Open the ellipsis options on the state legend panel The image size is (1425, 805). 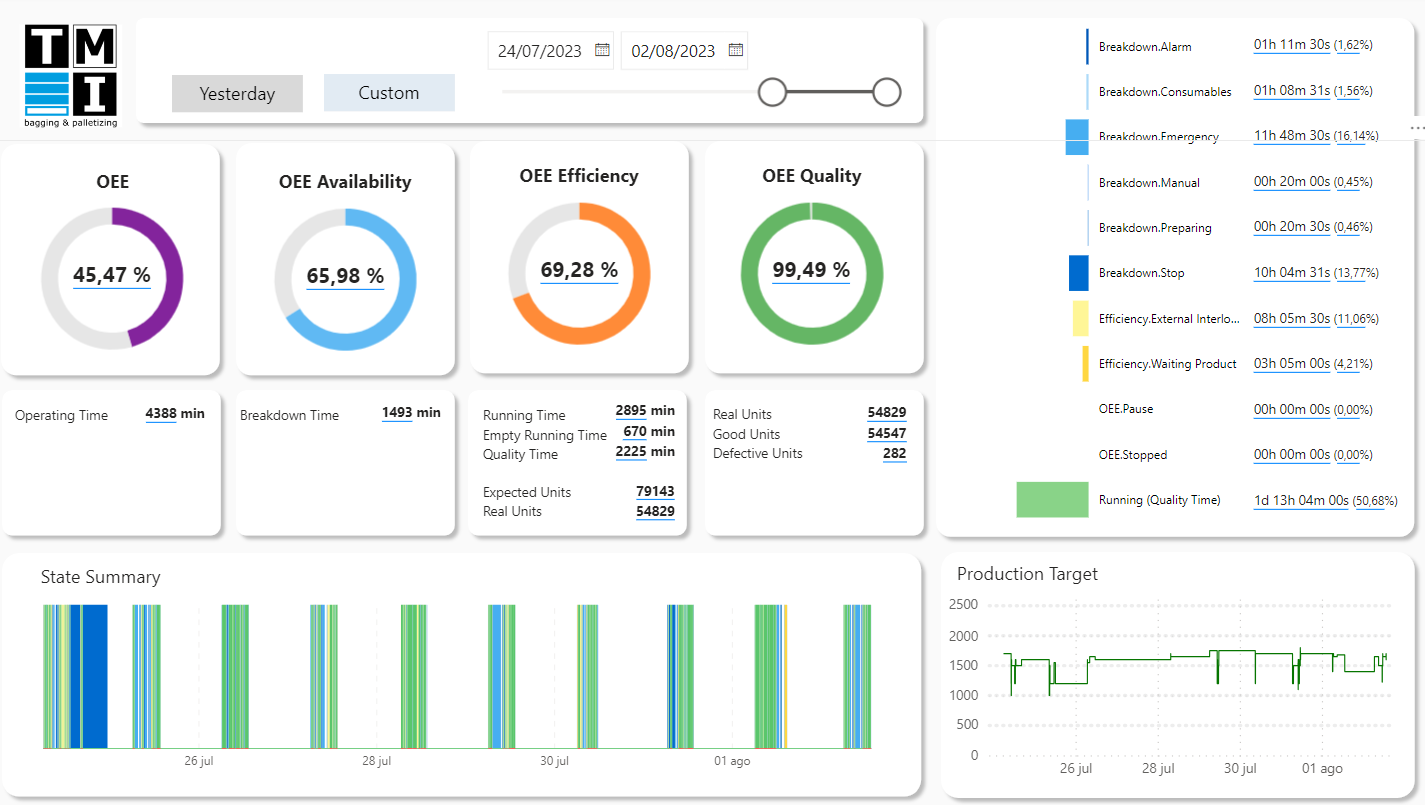tap(1417, 128)
